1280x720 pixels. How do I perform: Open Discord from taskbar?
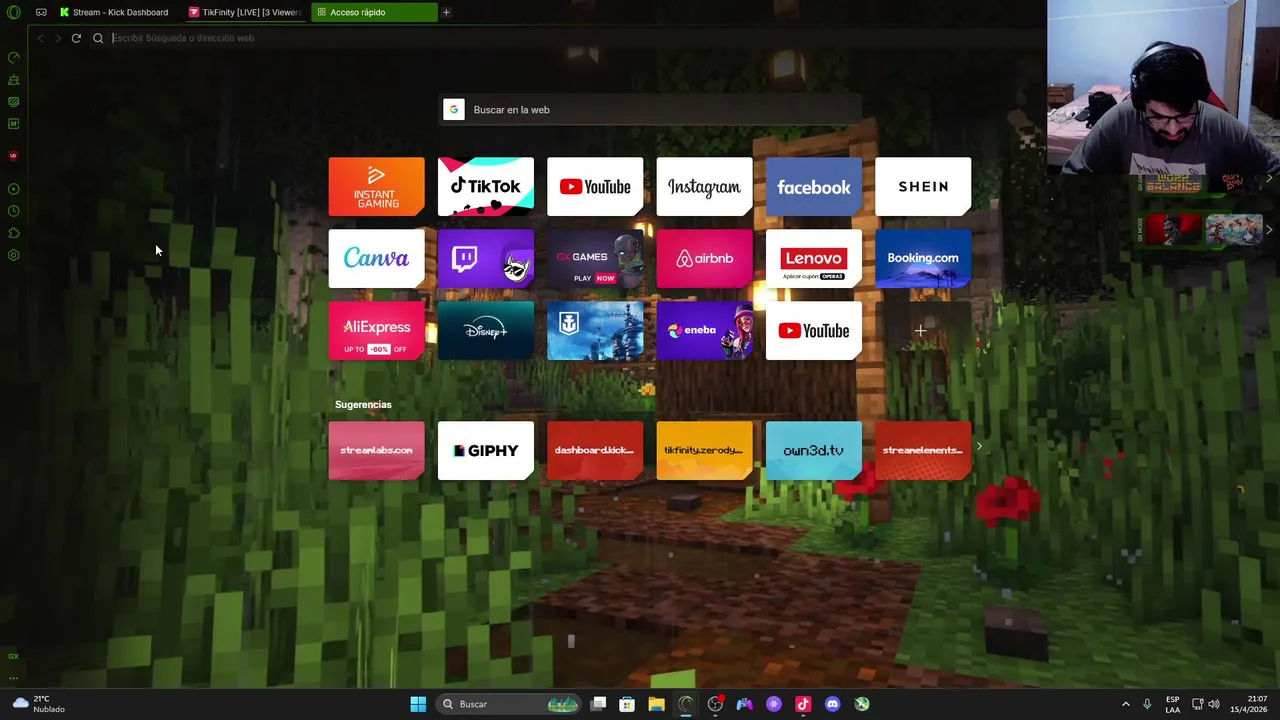click(x=832, y=704)
